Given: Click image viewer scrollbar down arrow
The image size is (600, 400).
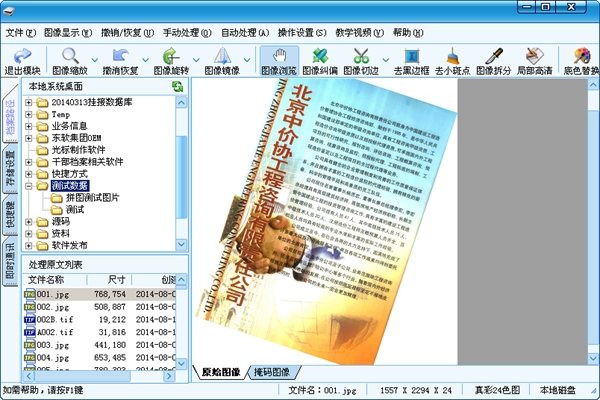Looking at the screenshot, I should click(593, 359).
